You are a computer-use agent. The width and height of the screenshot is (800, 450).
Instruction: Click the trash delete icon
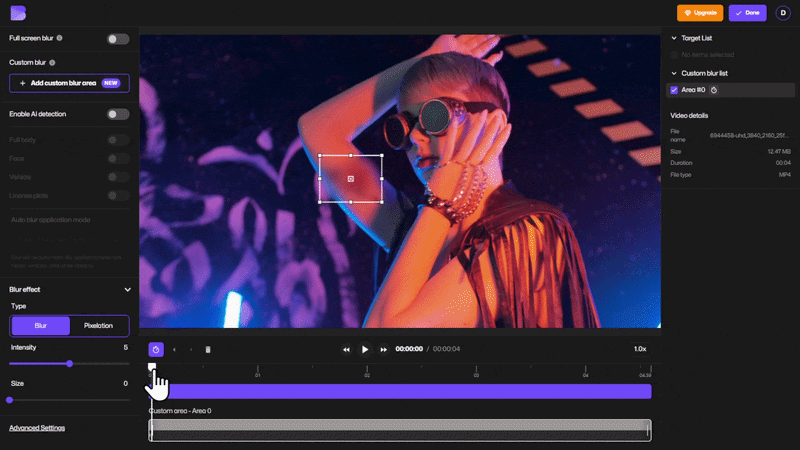click(x=208, y=349)
